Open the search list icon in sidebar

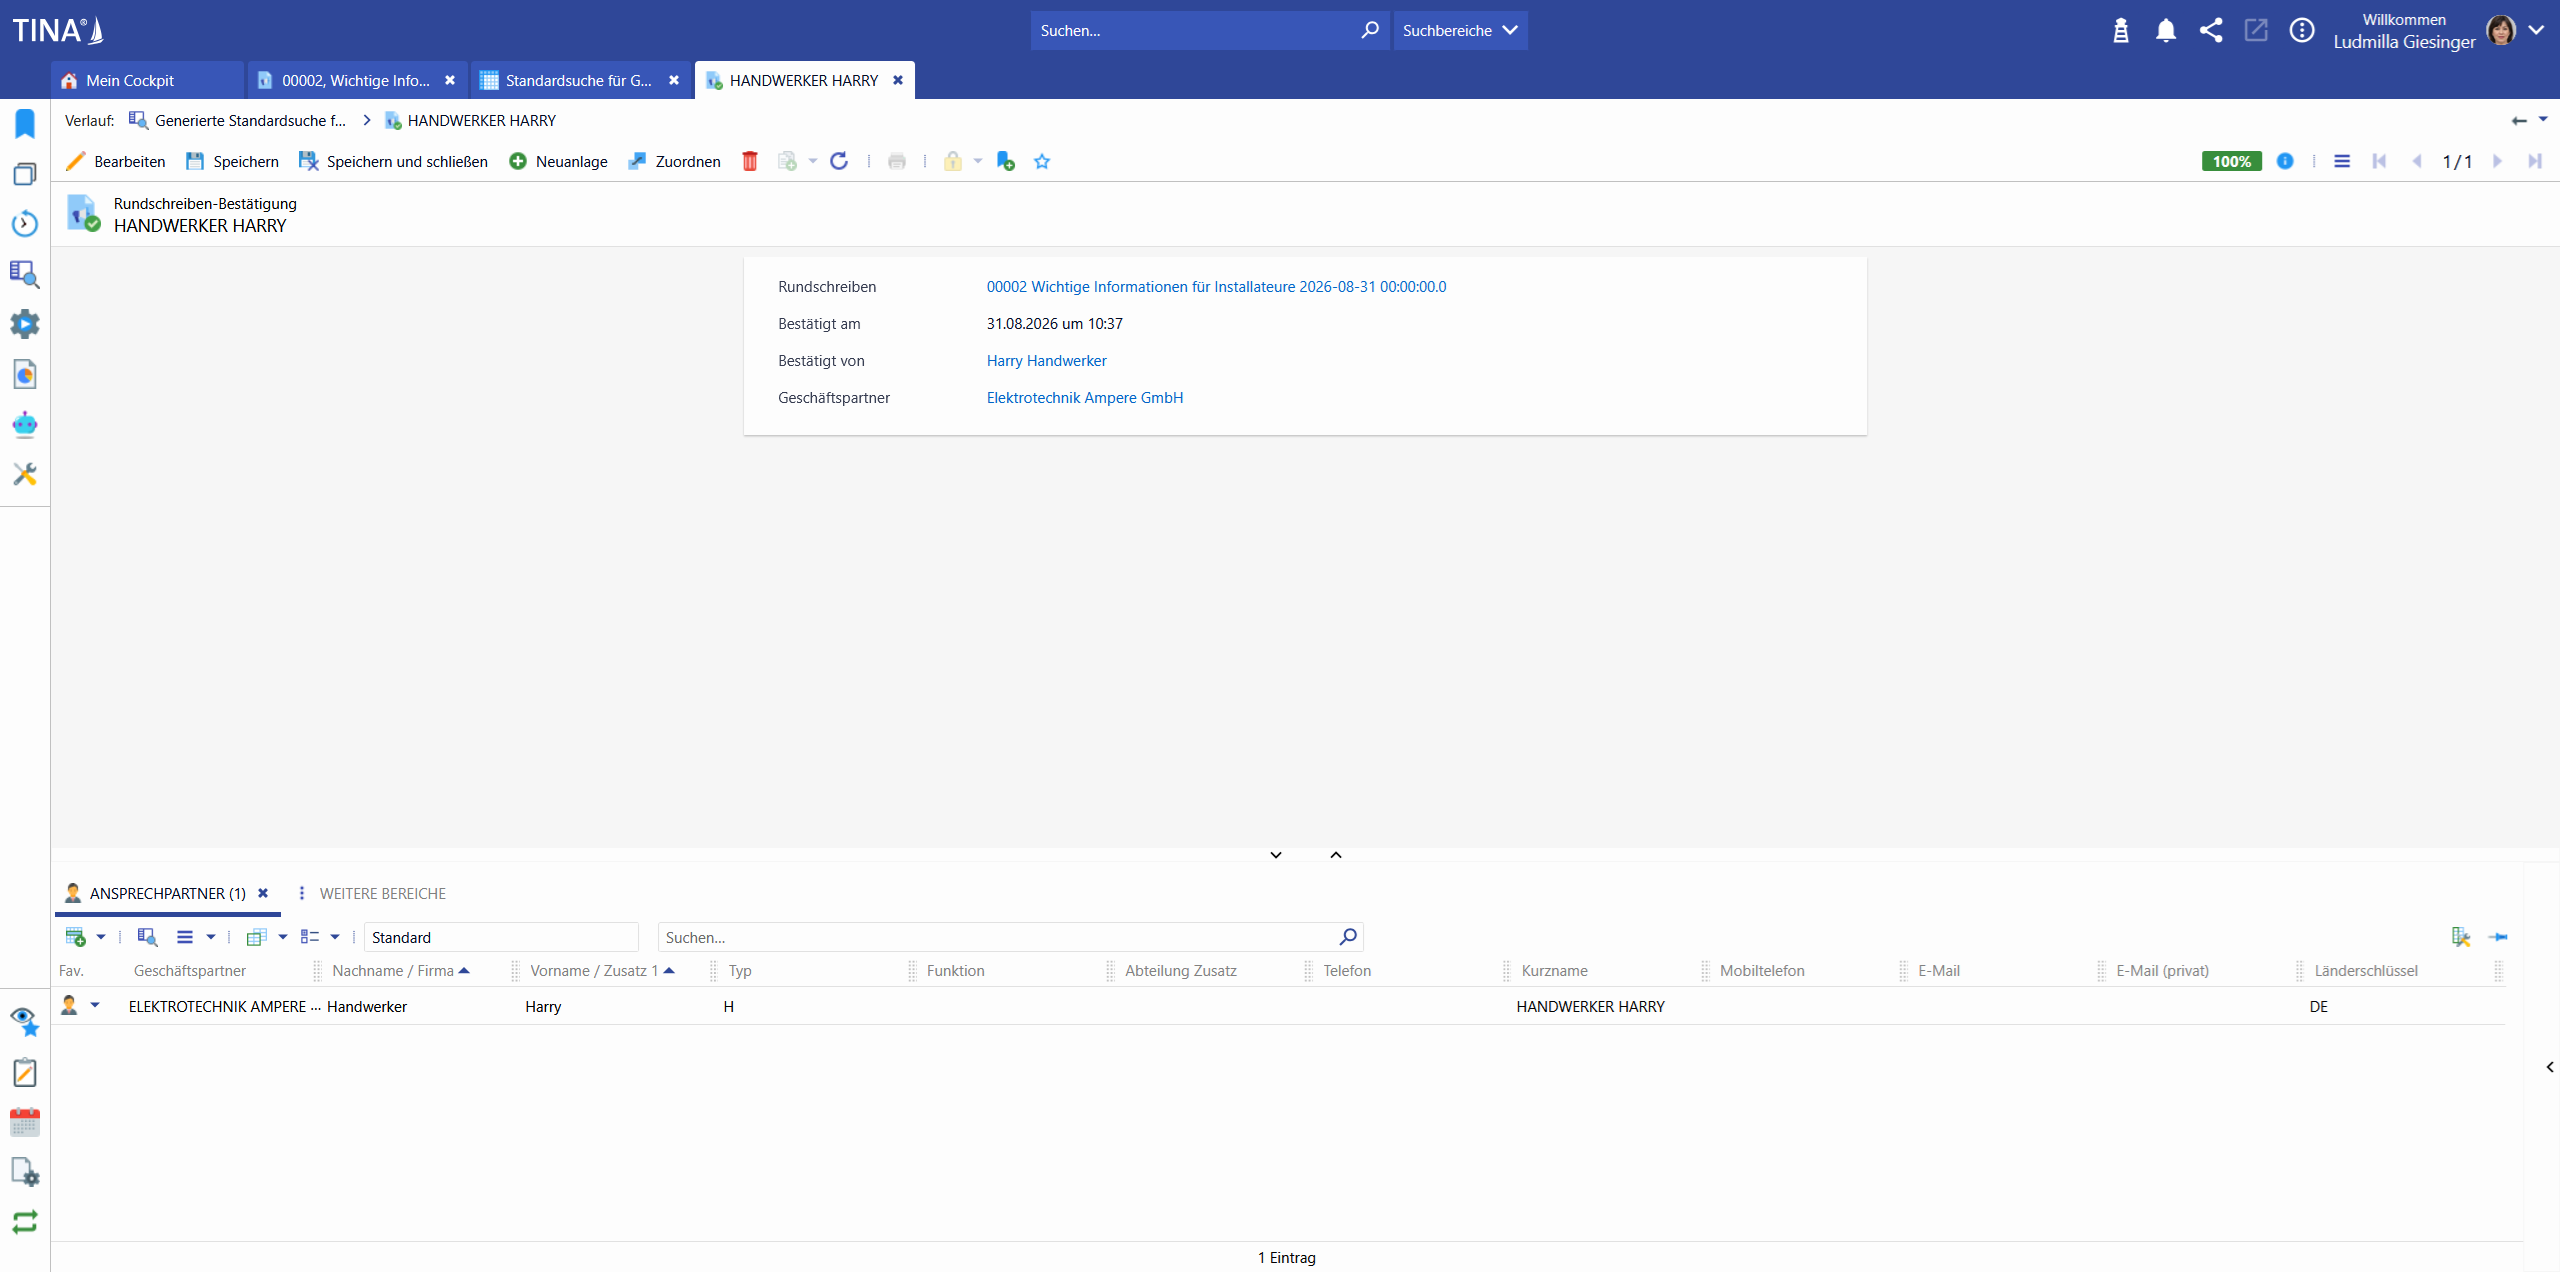pos(25,274)
